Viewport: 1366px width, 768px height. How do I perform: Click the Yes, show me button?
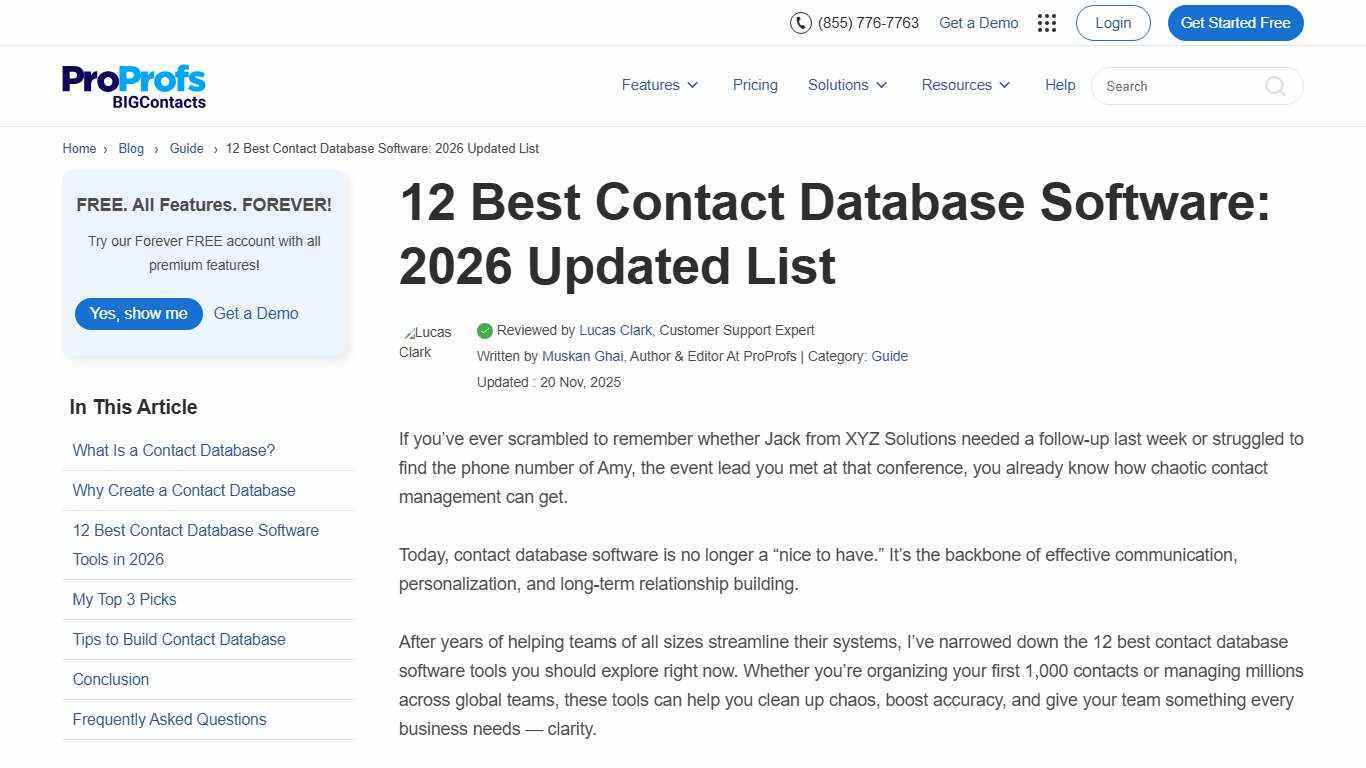click(x=138, y=313)
